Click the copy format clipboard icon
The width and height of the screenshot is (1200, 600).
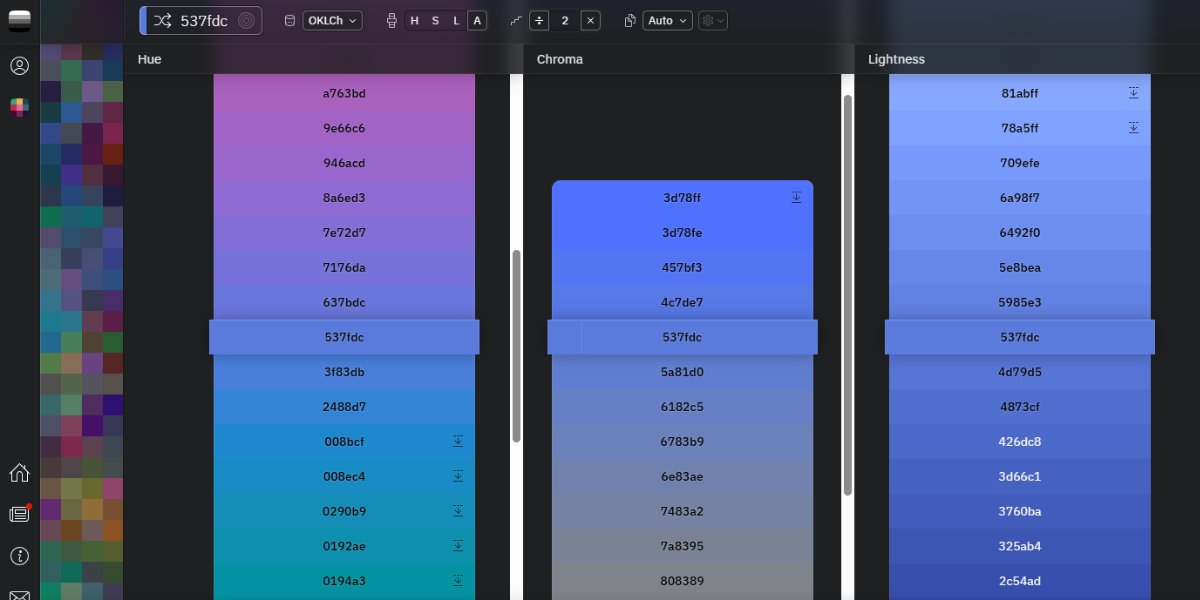(630, 20)
